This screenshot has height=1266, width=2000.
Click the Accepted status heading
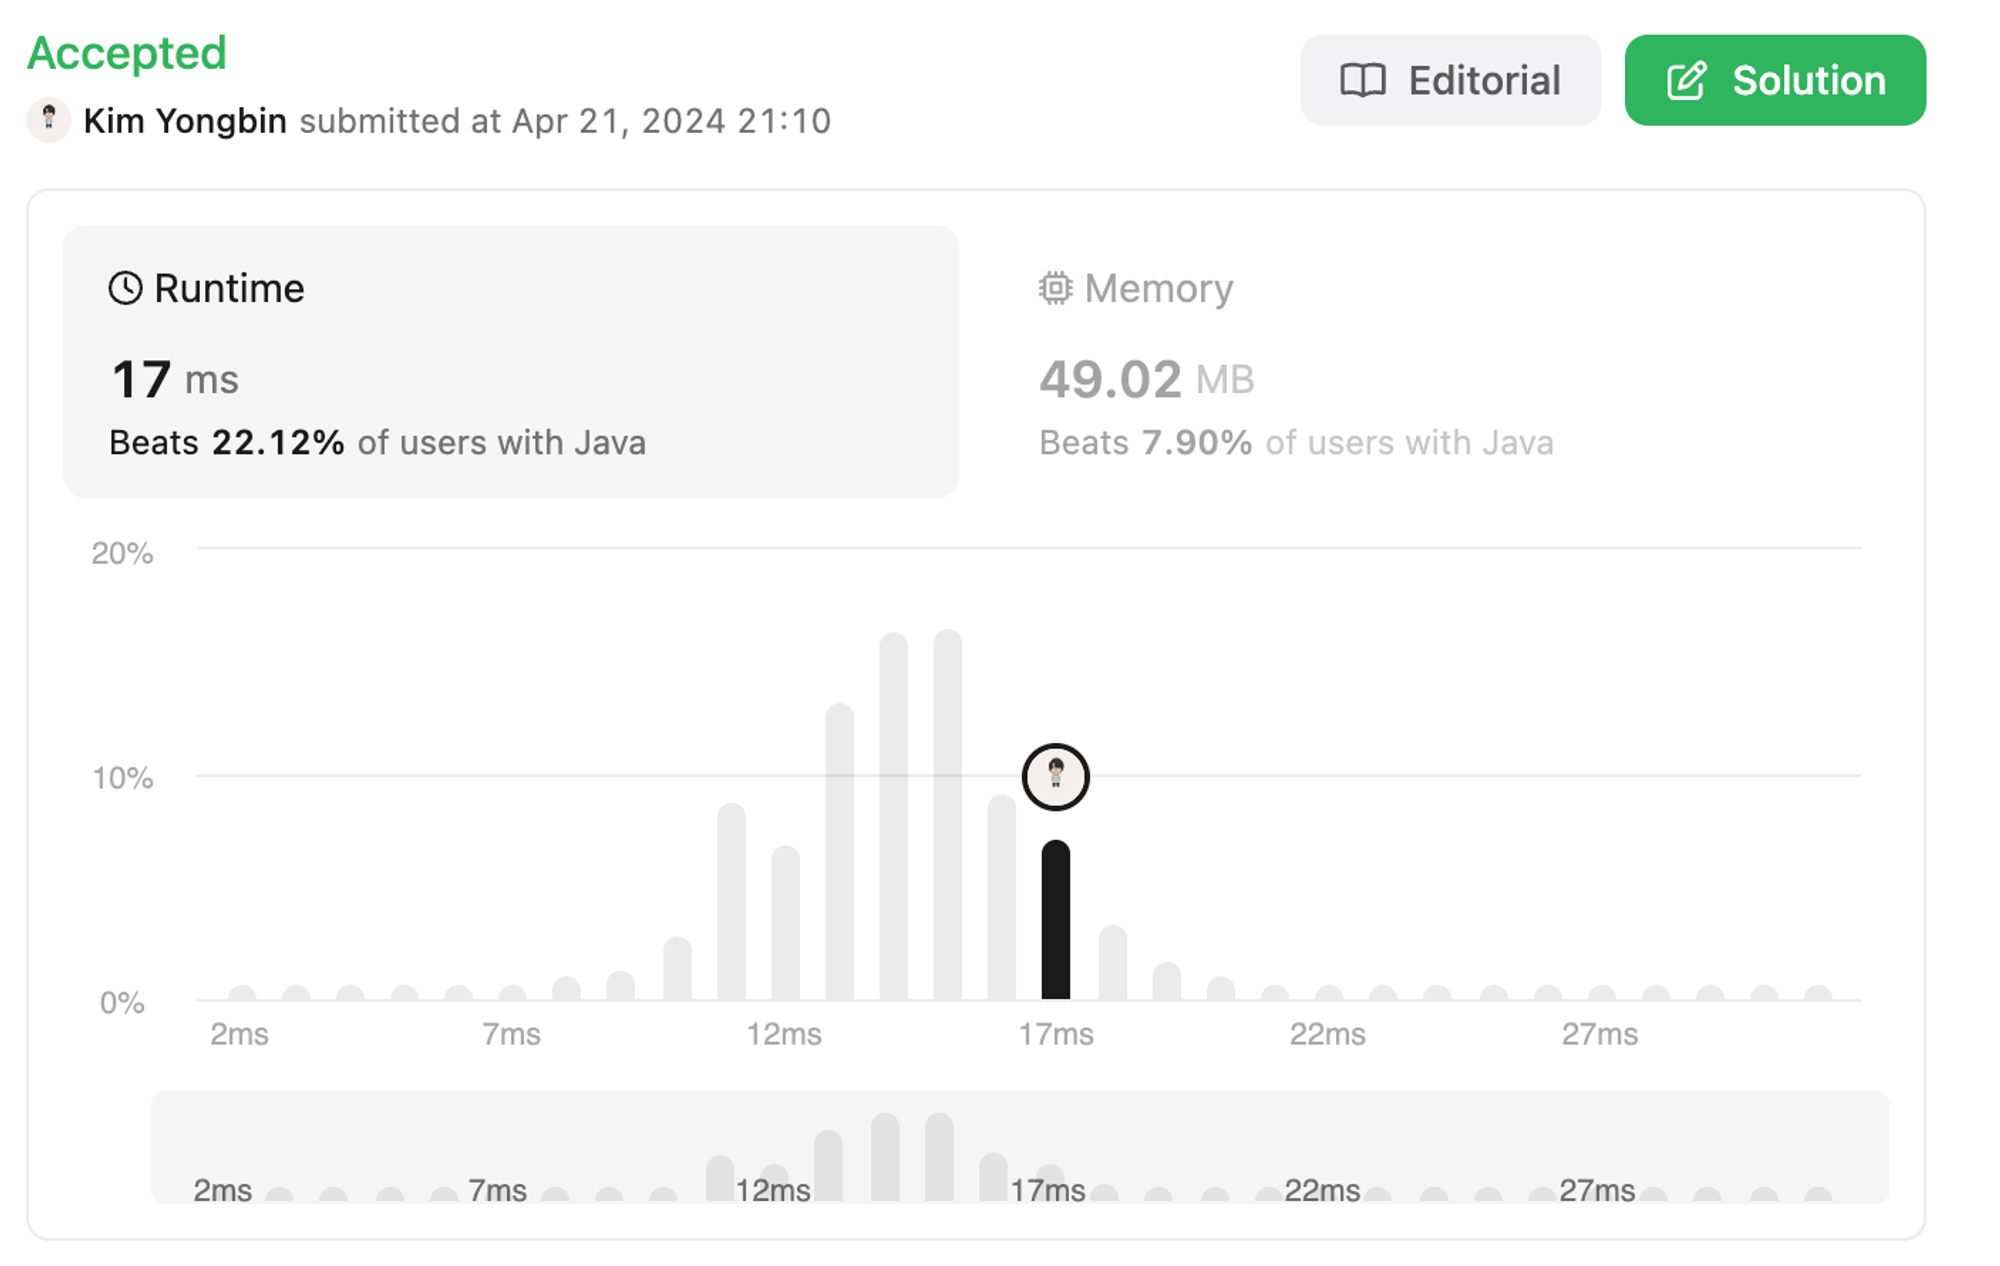[x=127, y=53]
